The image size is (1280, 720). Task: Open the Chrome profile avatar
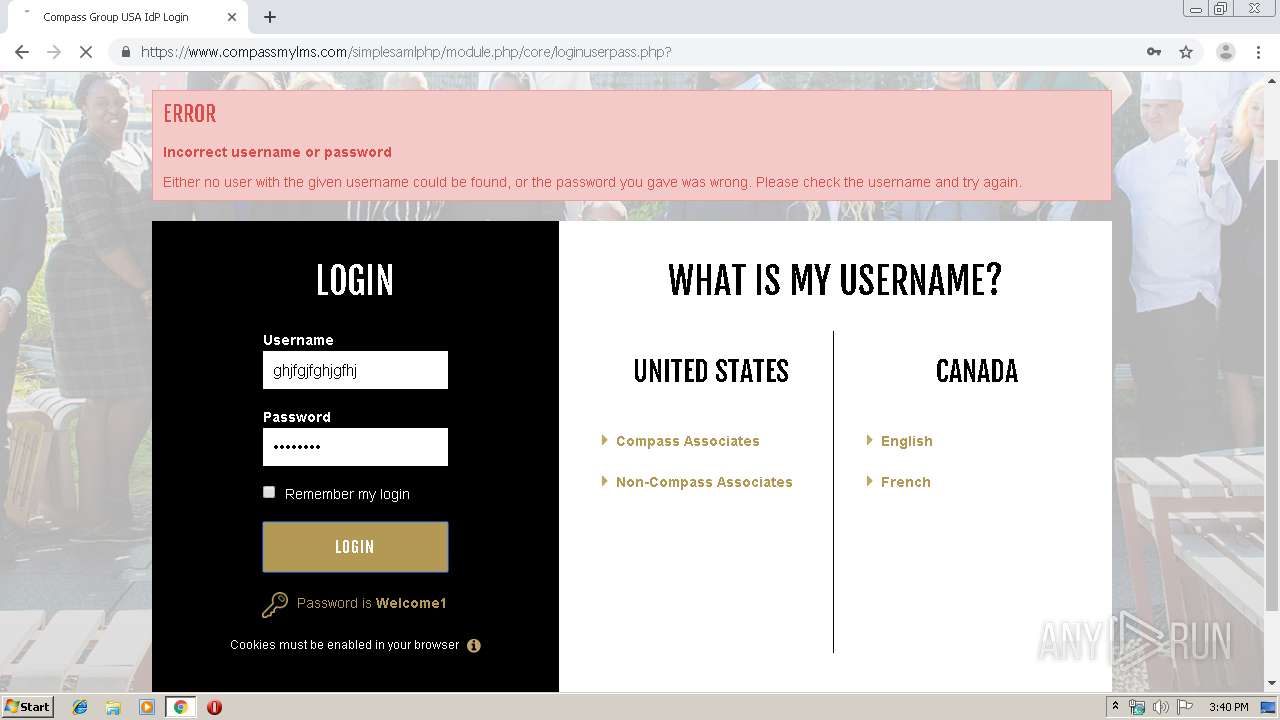click(1225, 52)
